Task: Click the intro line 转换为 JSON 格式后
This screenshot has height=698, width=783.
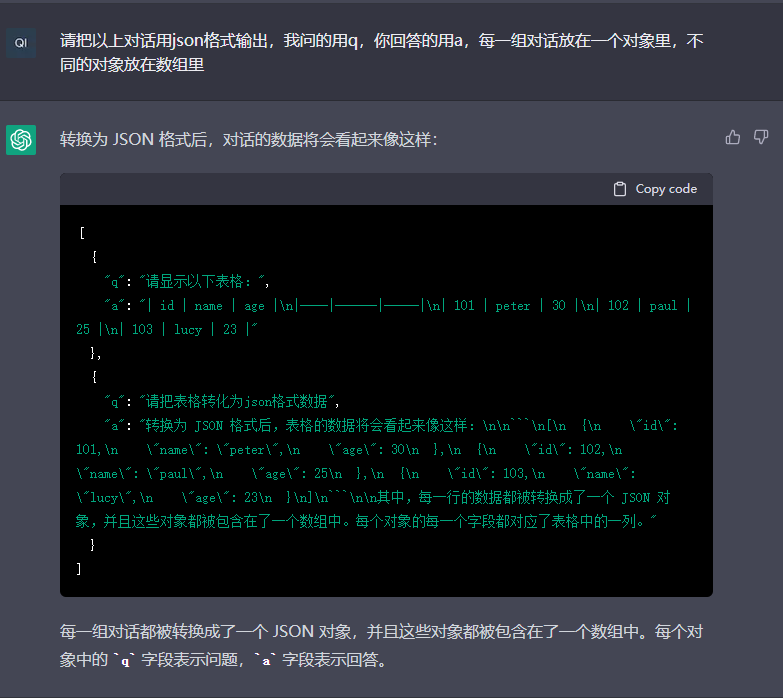Action: pyautogui.click(x=248, y=139)
